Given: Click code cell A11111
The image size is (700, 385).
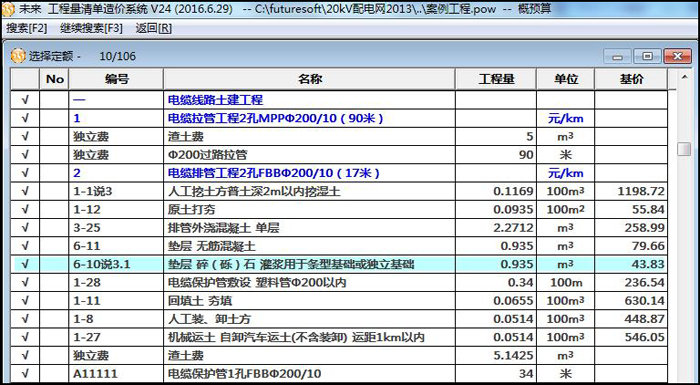Looking at the screenshot, I should [x=116, y=373].
